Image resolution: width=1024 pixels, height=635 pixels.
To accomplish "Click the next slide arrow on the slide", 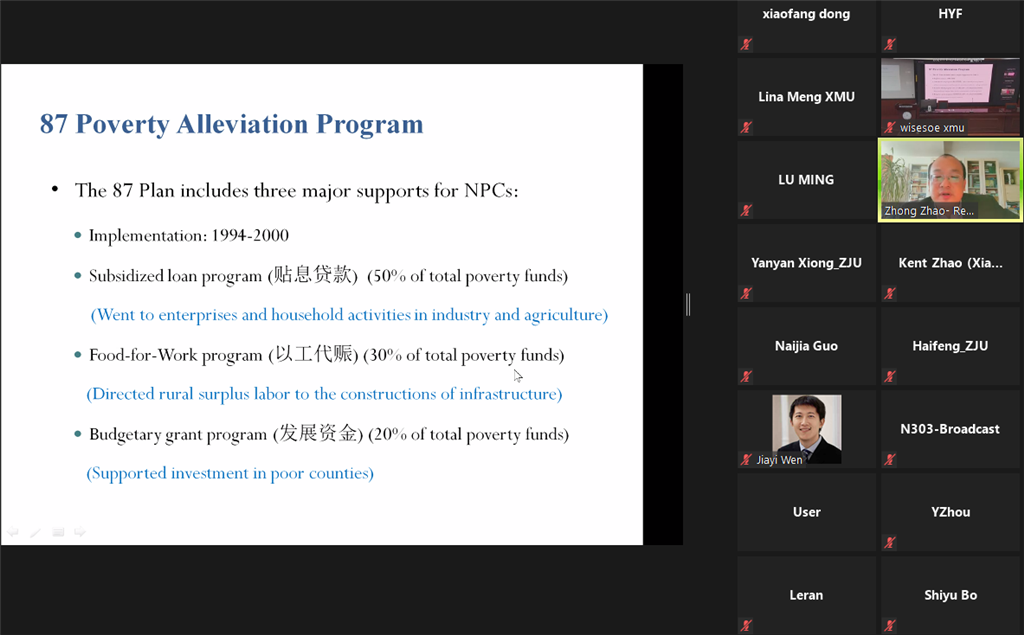I will point(80,533).
